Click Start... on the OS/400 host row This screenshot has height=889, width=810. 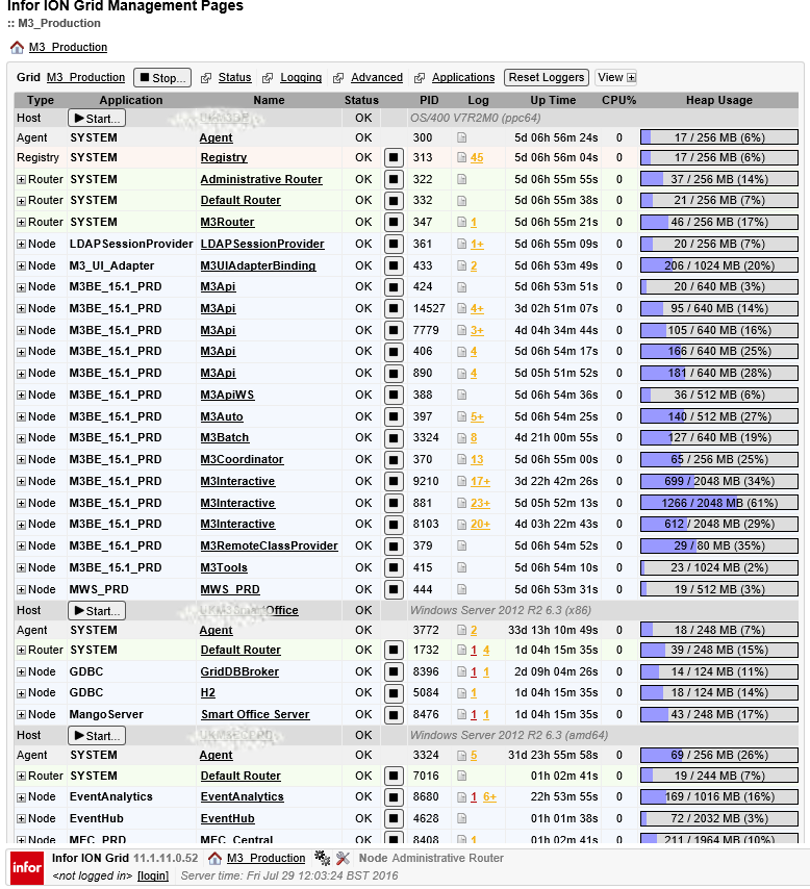[97, 118]
